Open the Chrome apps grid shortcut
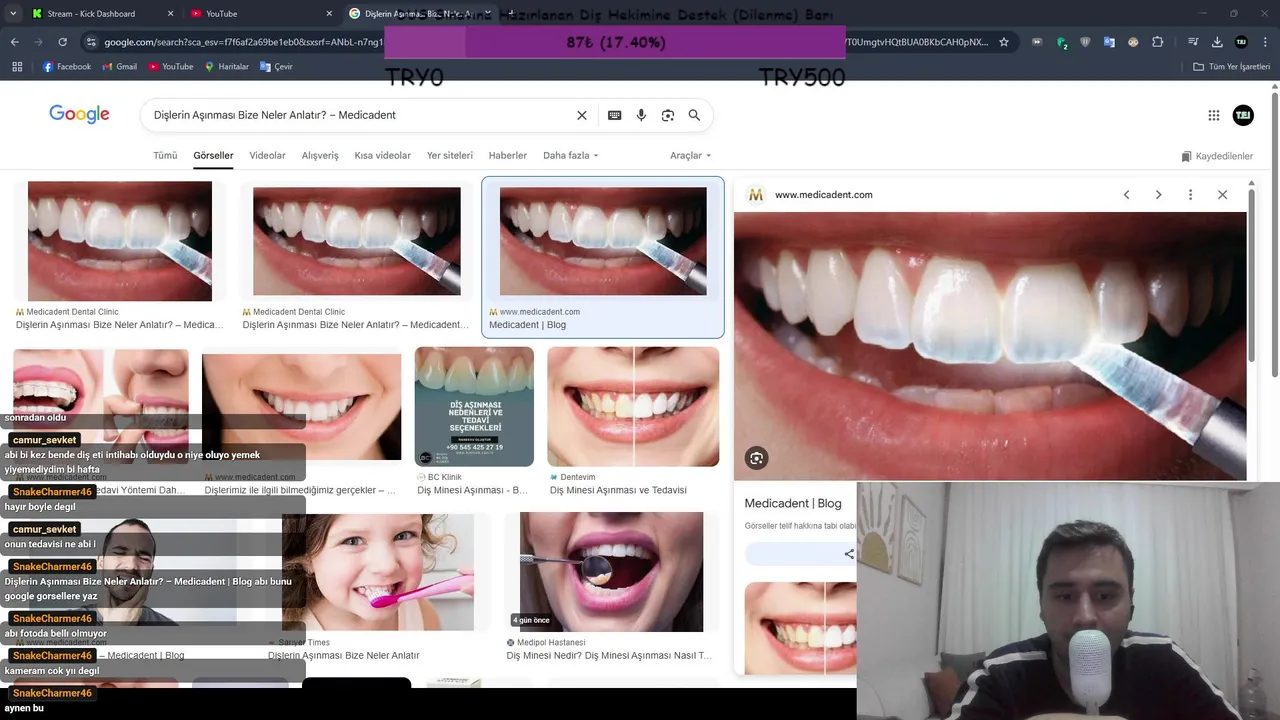The image size is (1280, 720). (17, 67)
